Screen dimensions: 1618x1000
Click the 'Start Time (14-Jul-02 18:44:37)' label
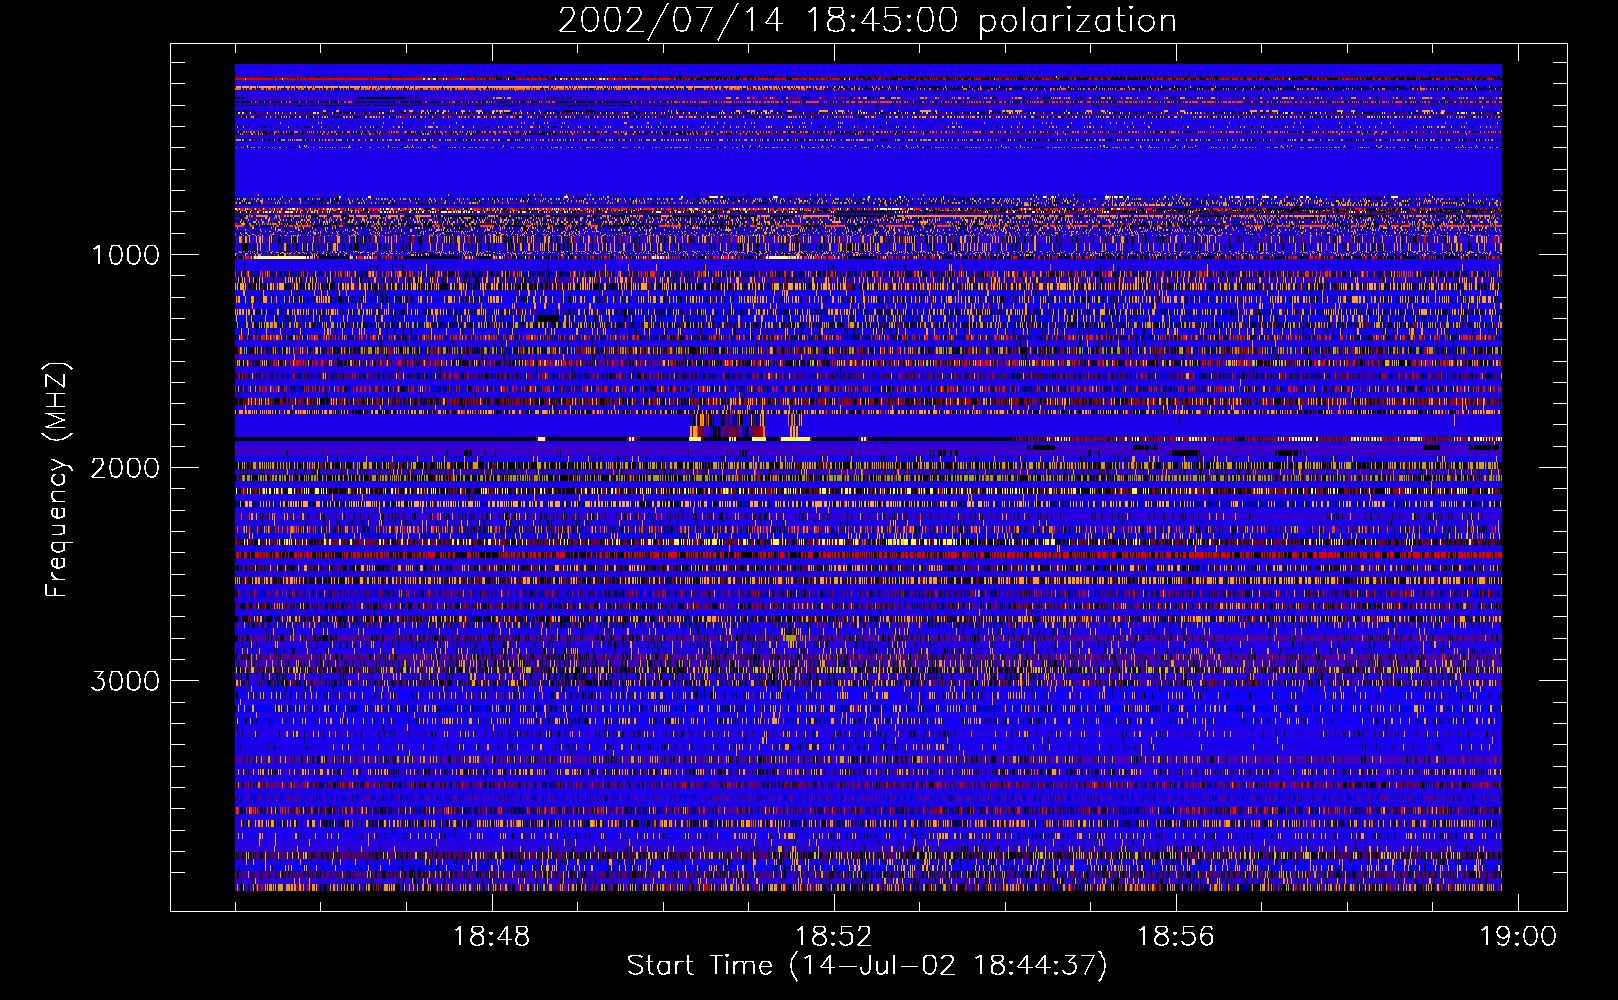coord(867,966)
